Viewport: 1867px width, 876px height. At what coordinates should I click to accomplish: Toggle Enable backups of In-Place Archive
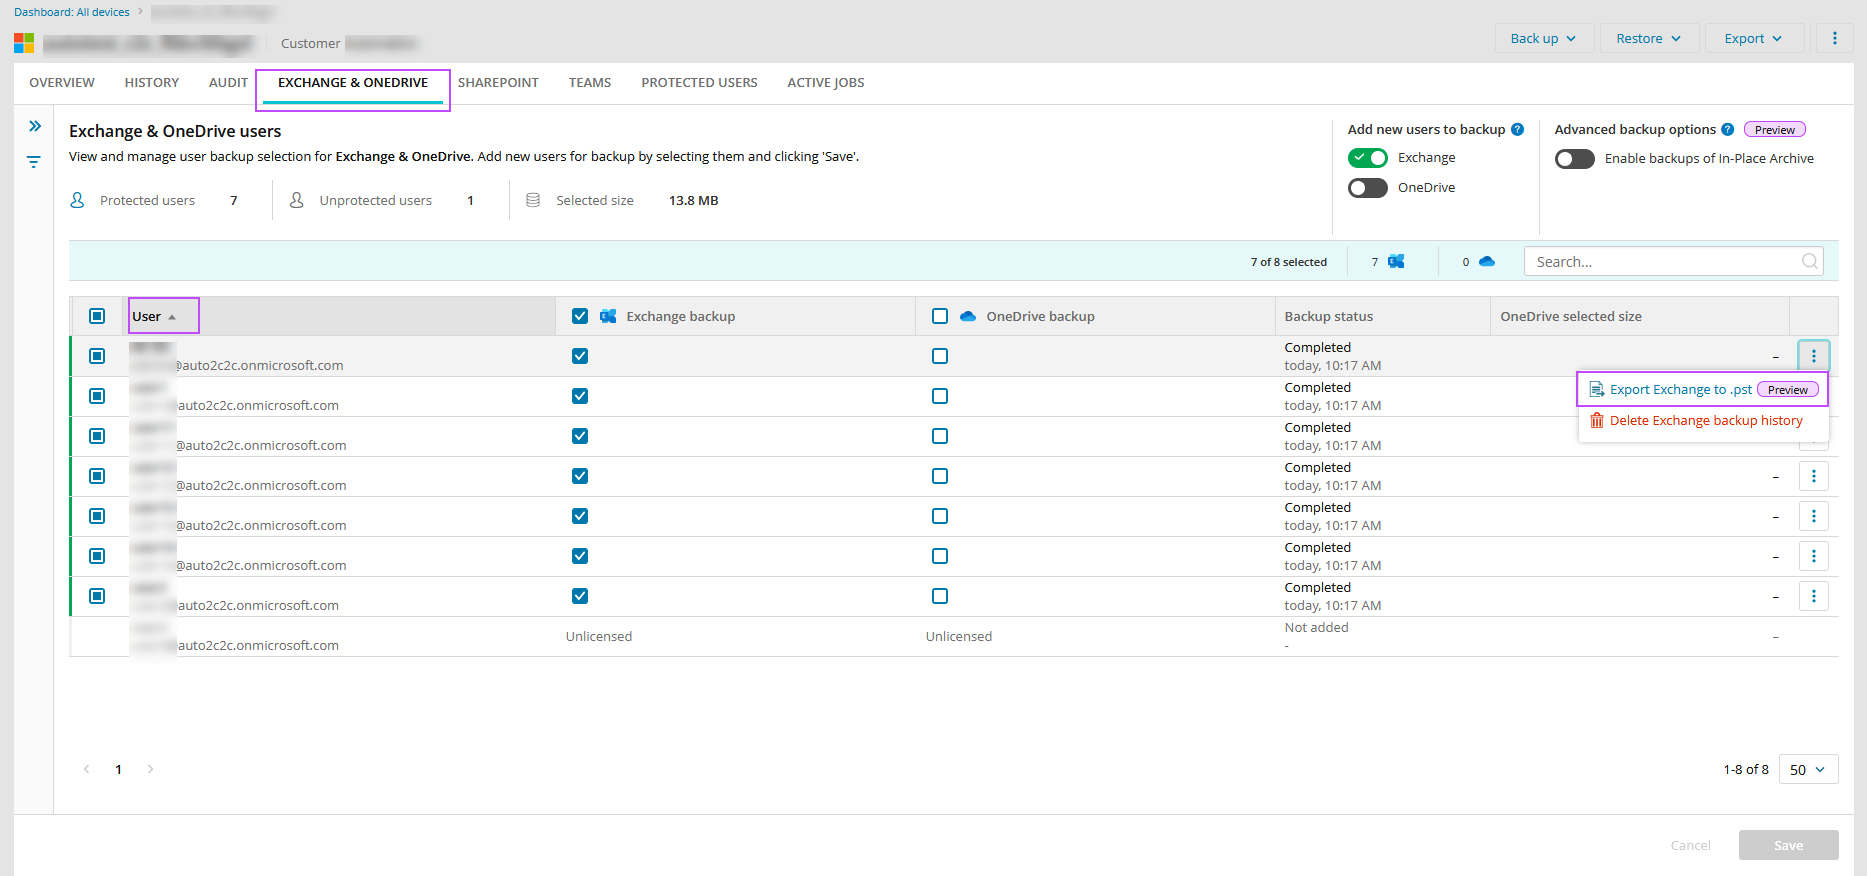click(x=1574, y=159)
